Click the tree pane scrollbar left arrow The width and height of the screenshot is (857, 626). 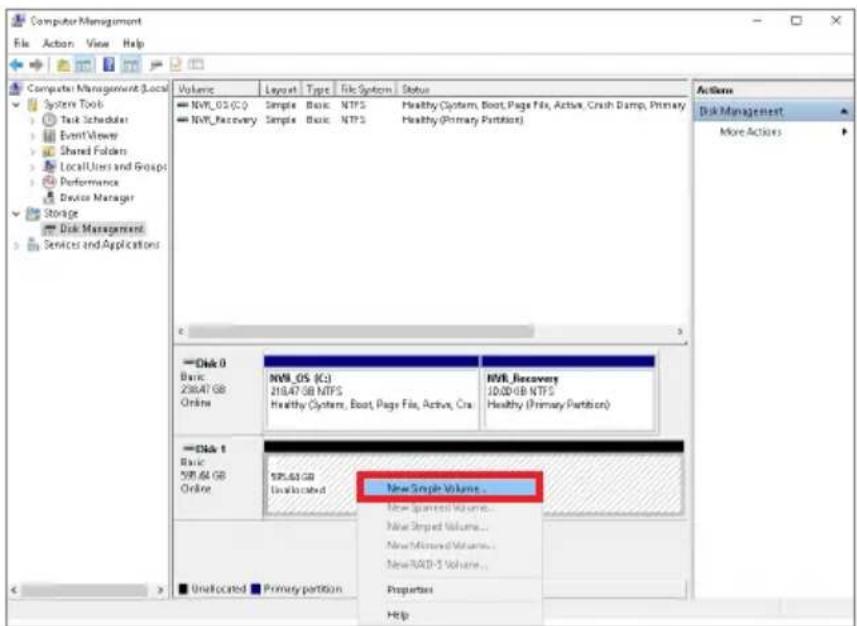point(15,590)
